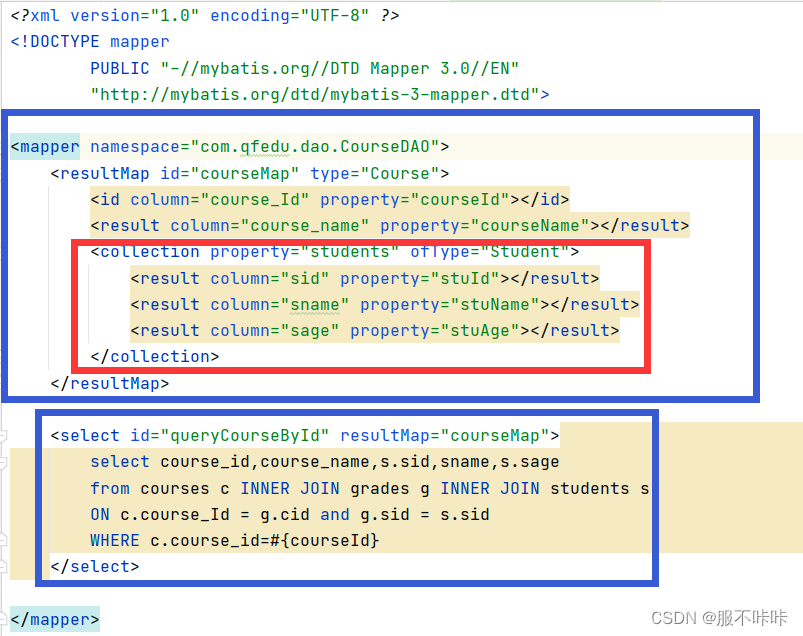The height and width of the screenshot is (636, 803).
Task: Click the type="Course" attribute
Action: tap(374, 174)
